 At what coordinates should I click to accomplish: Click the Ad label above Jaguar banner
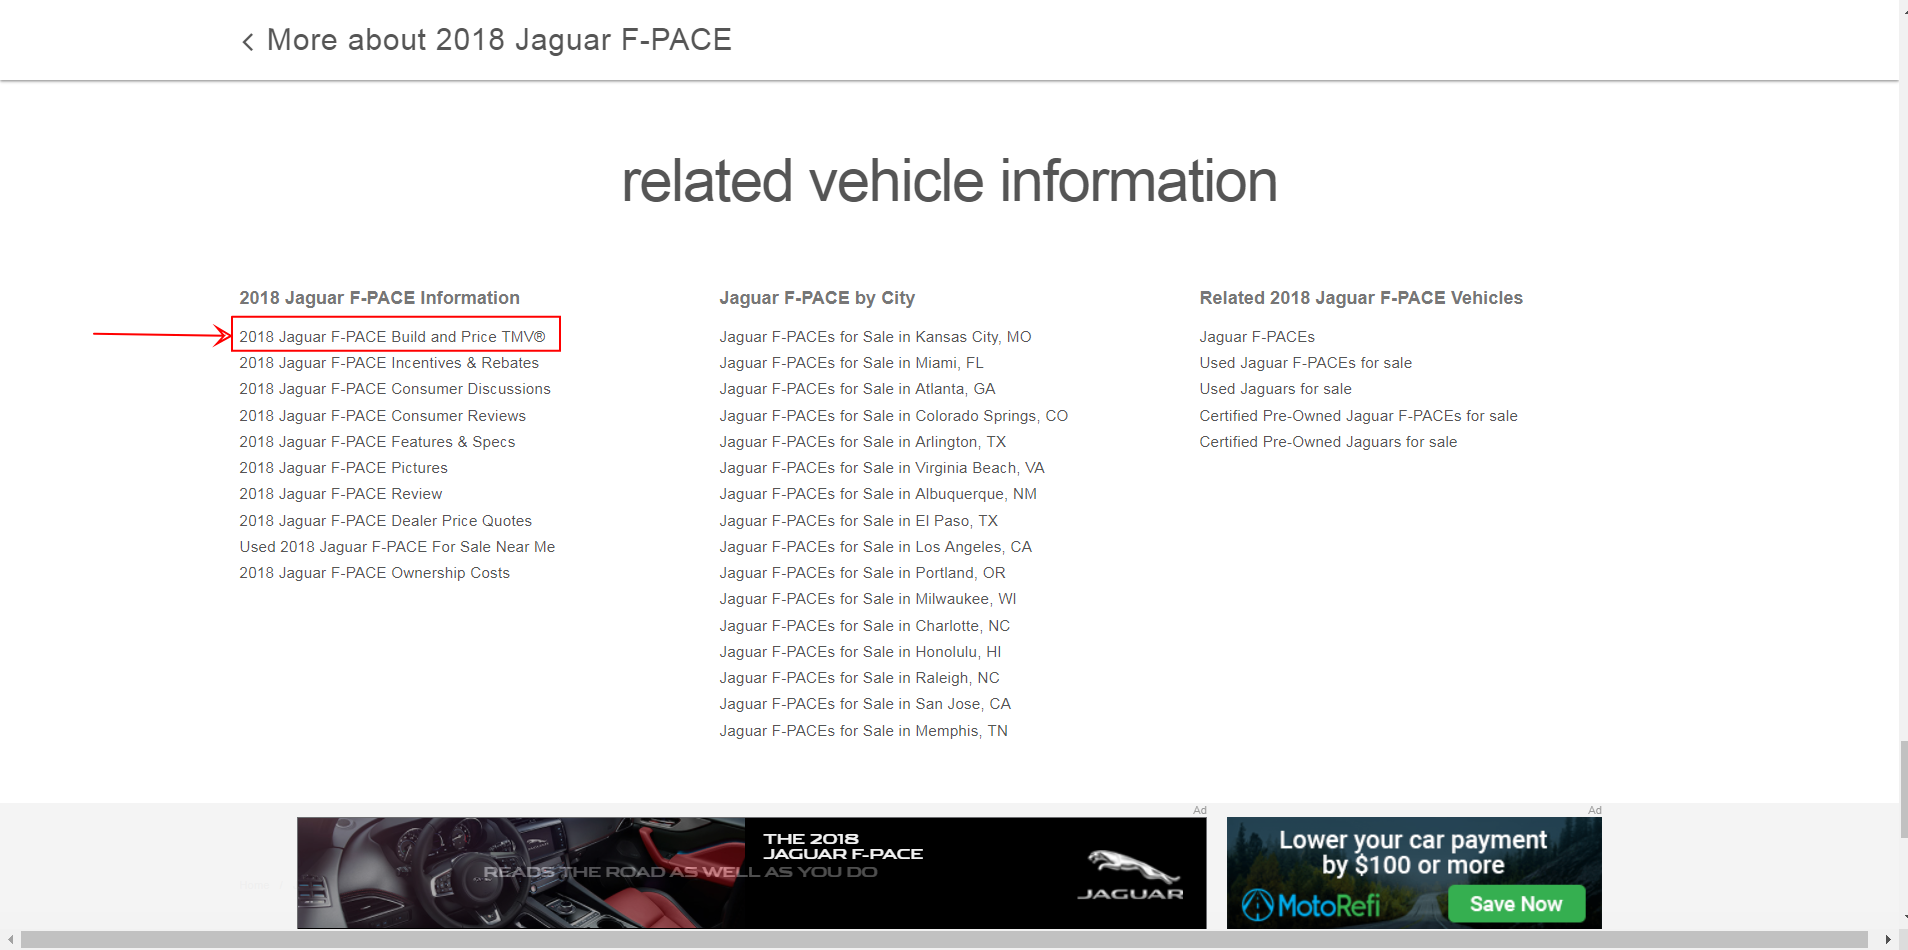[x=1199, y=810]
